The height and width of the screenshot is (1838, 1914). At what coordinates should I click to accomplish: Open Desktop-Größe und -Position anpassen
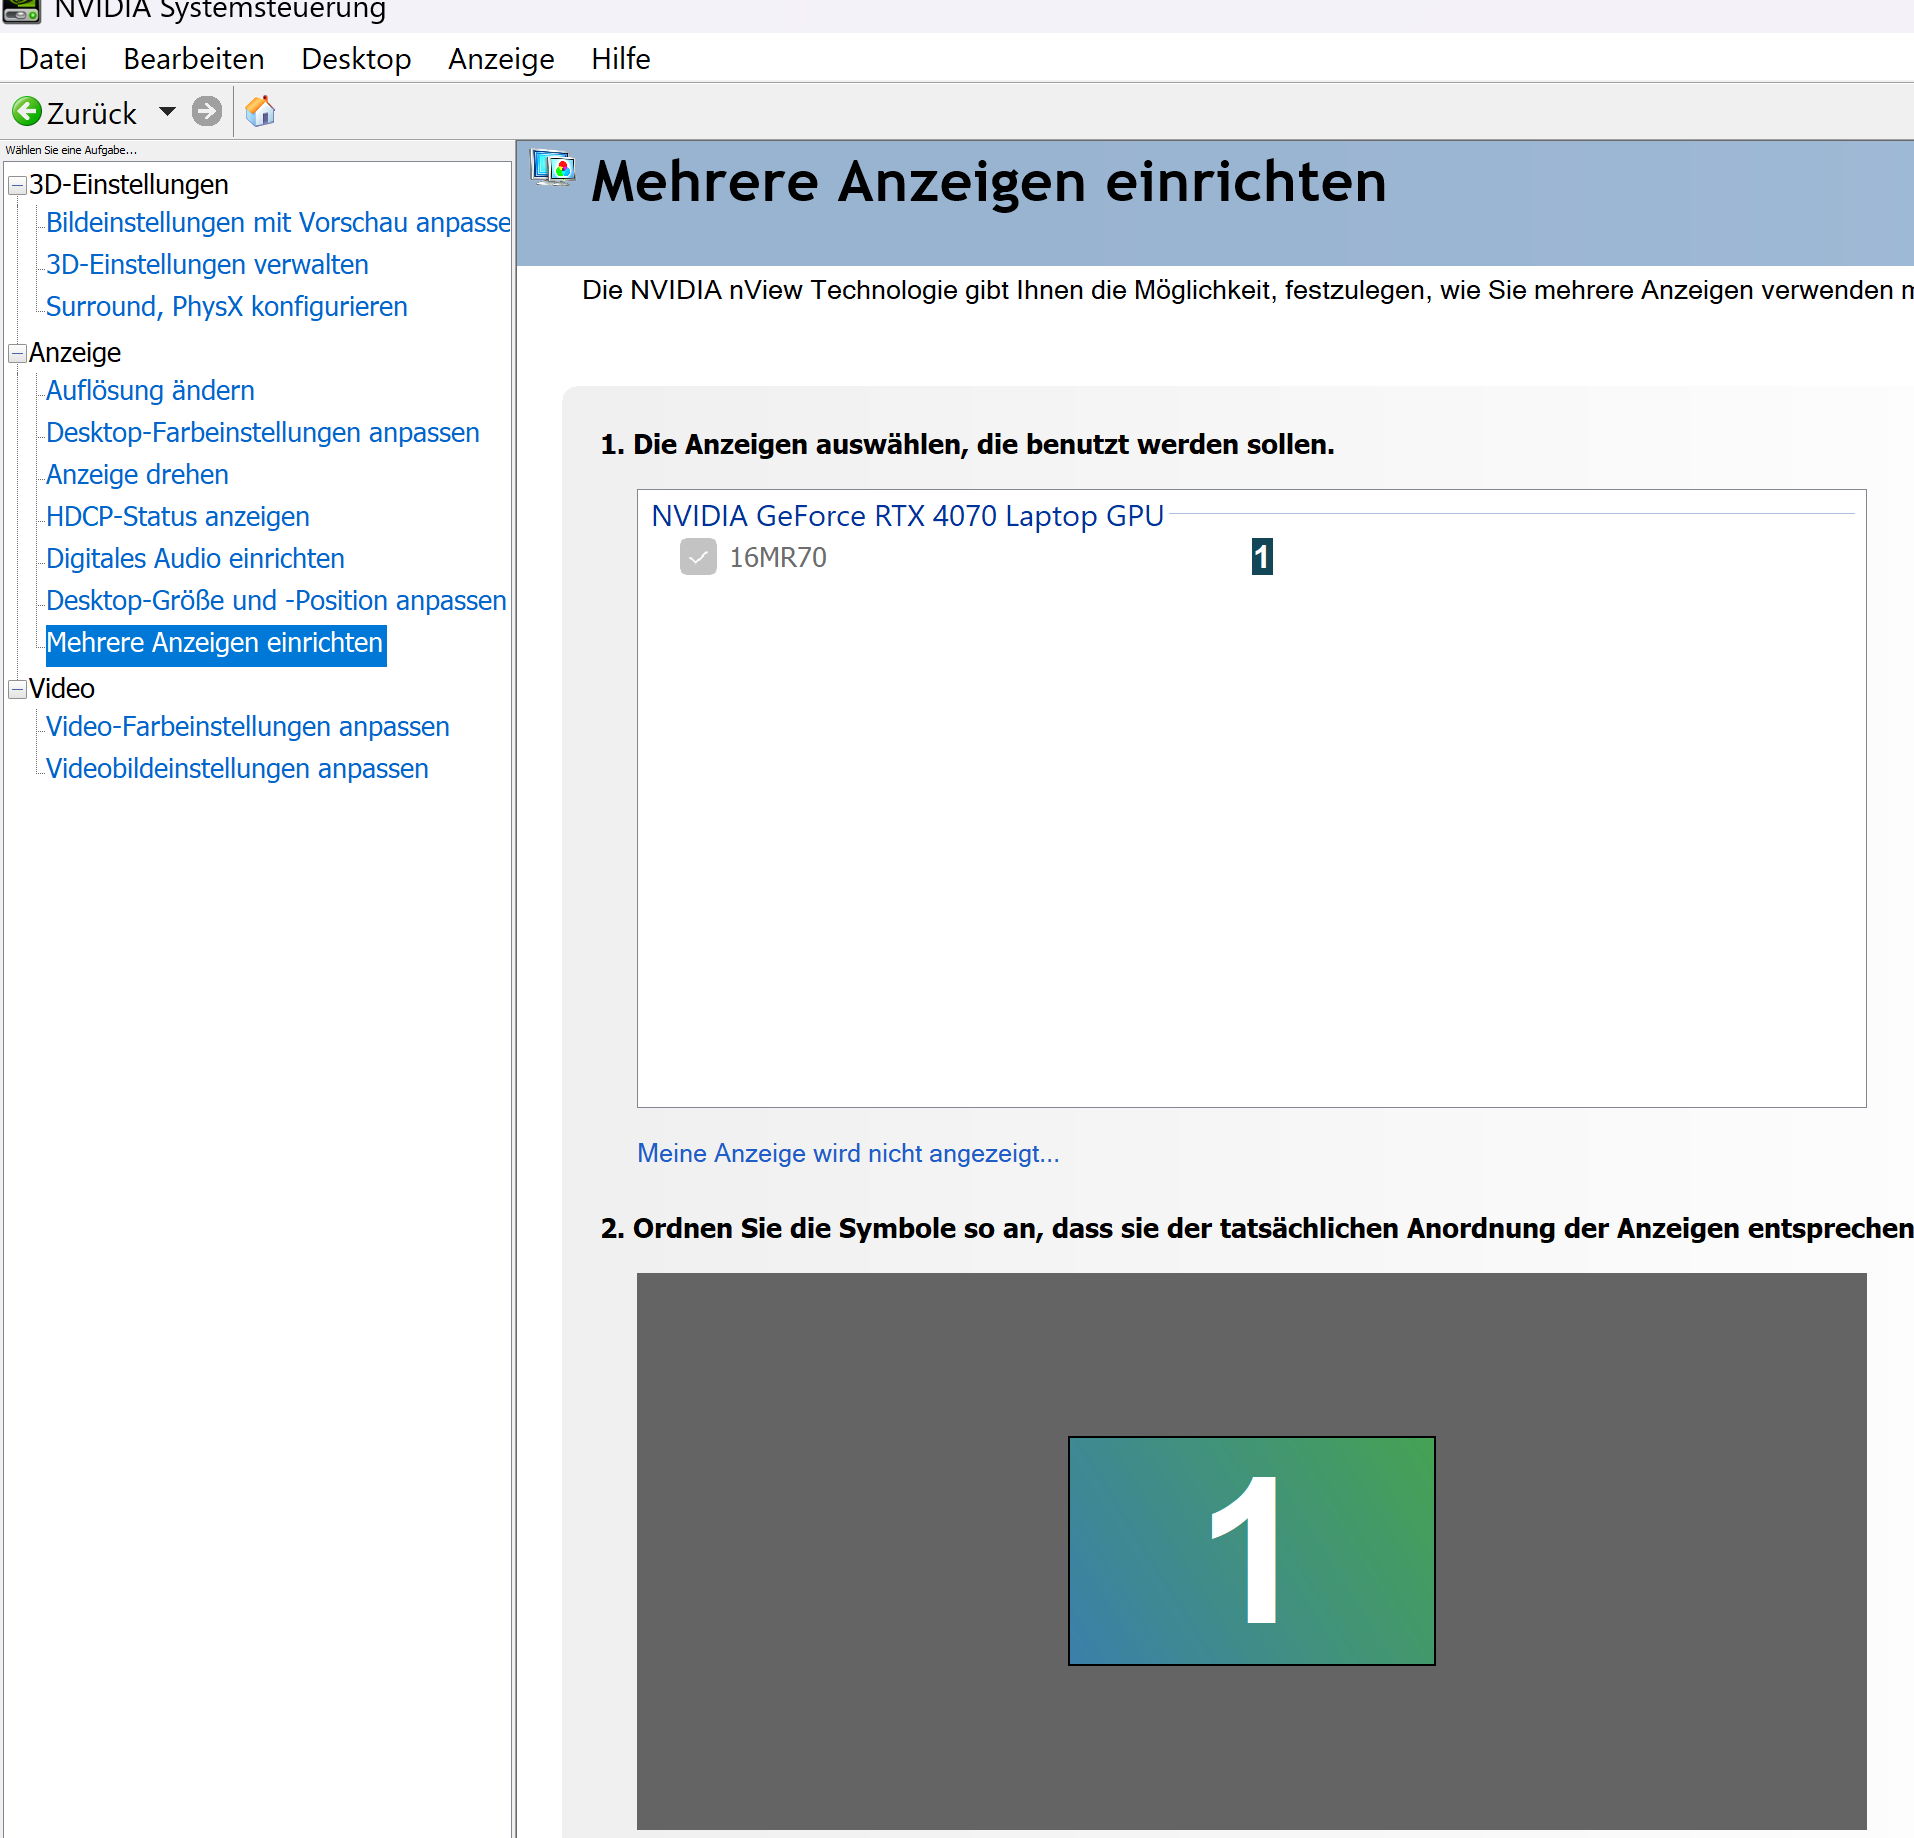pos(276,600)
